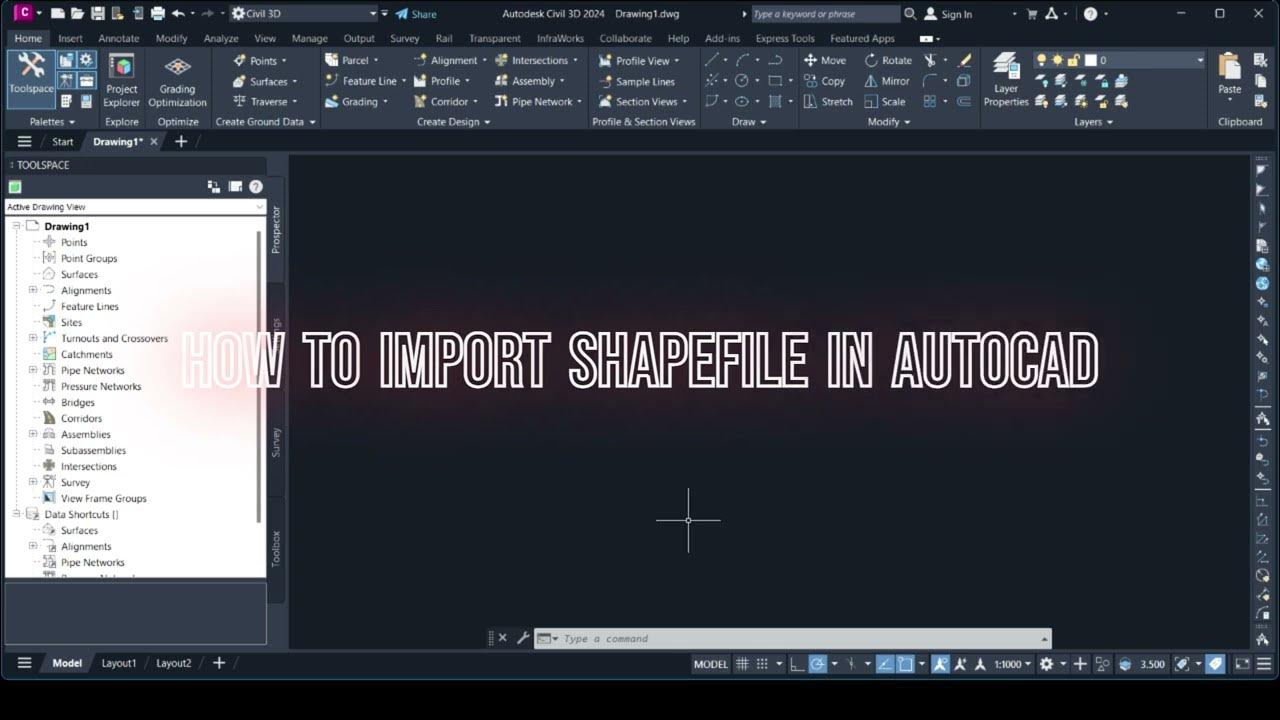Click the Share button in title bar

416,14
